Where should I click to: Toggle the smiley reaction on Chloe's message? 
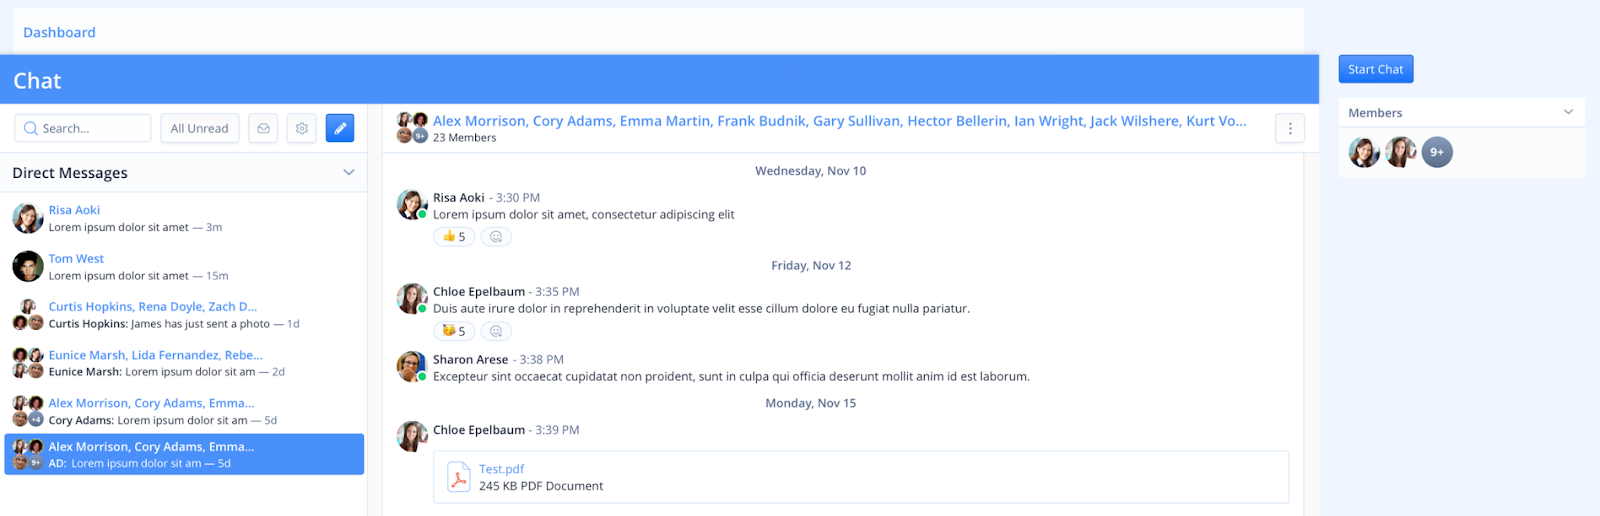point(454,331)
